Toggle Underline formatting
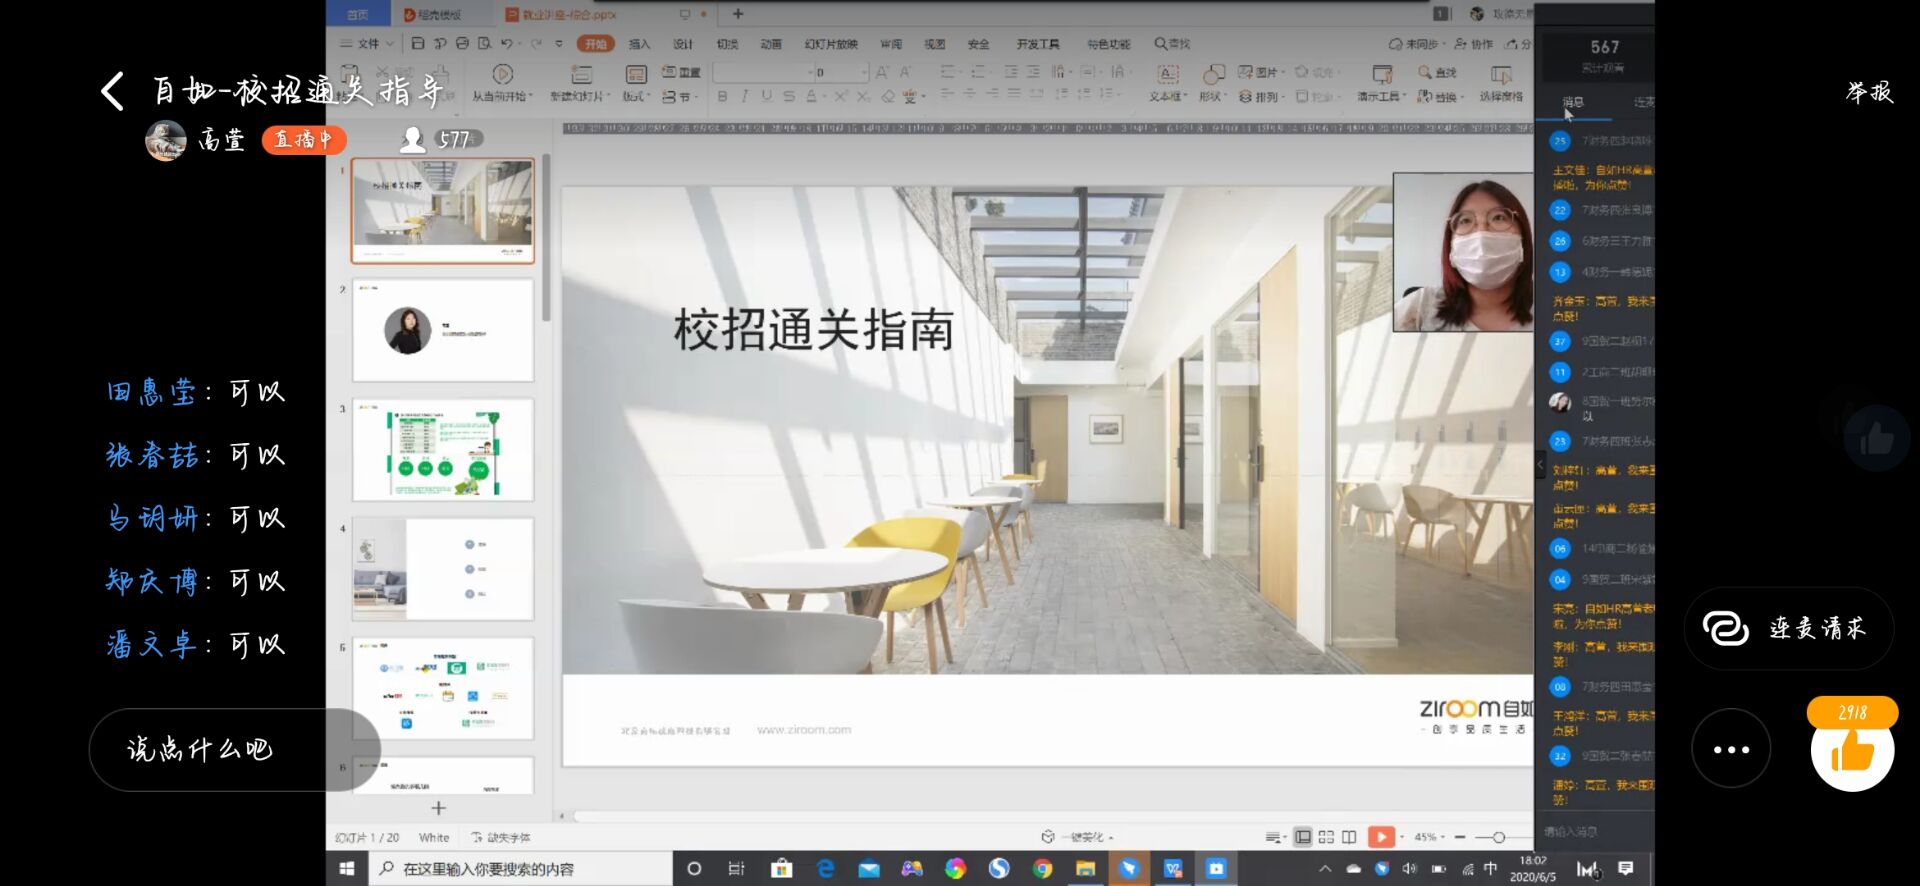The image size is (1920, 886). [x=766, y=96]
